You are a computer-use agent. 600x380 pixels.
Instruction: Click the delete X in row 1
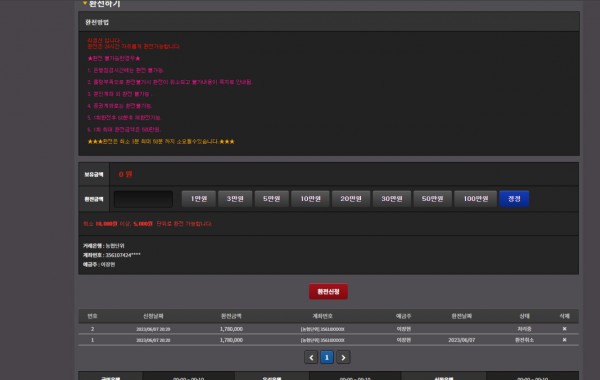[x=564, y=340]
